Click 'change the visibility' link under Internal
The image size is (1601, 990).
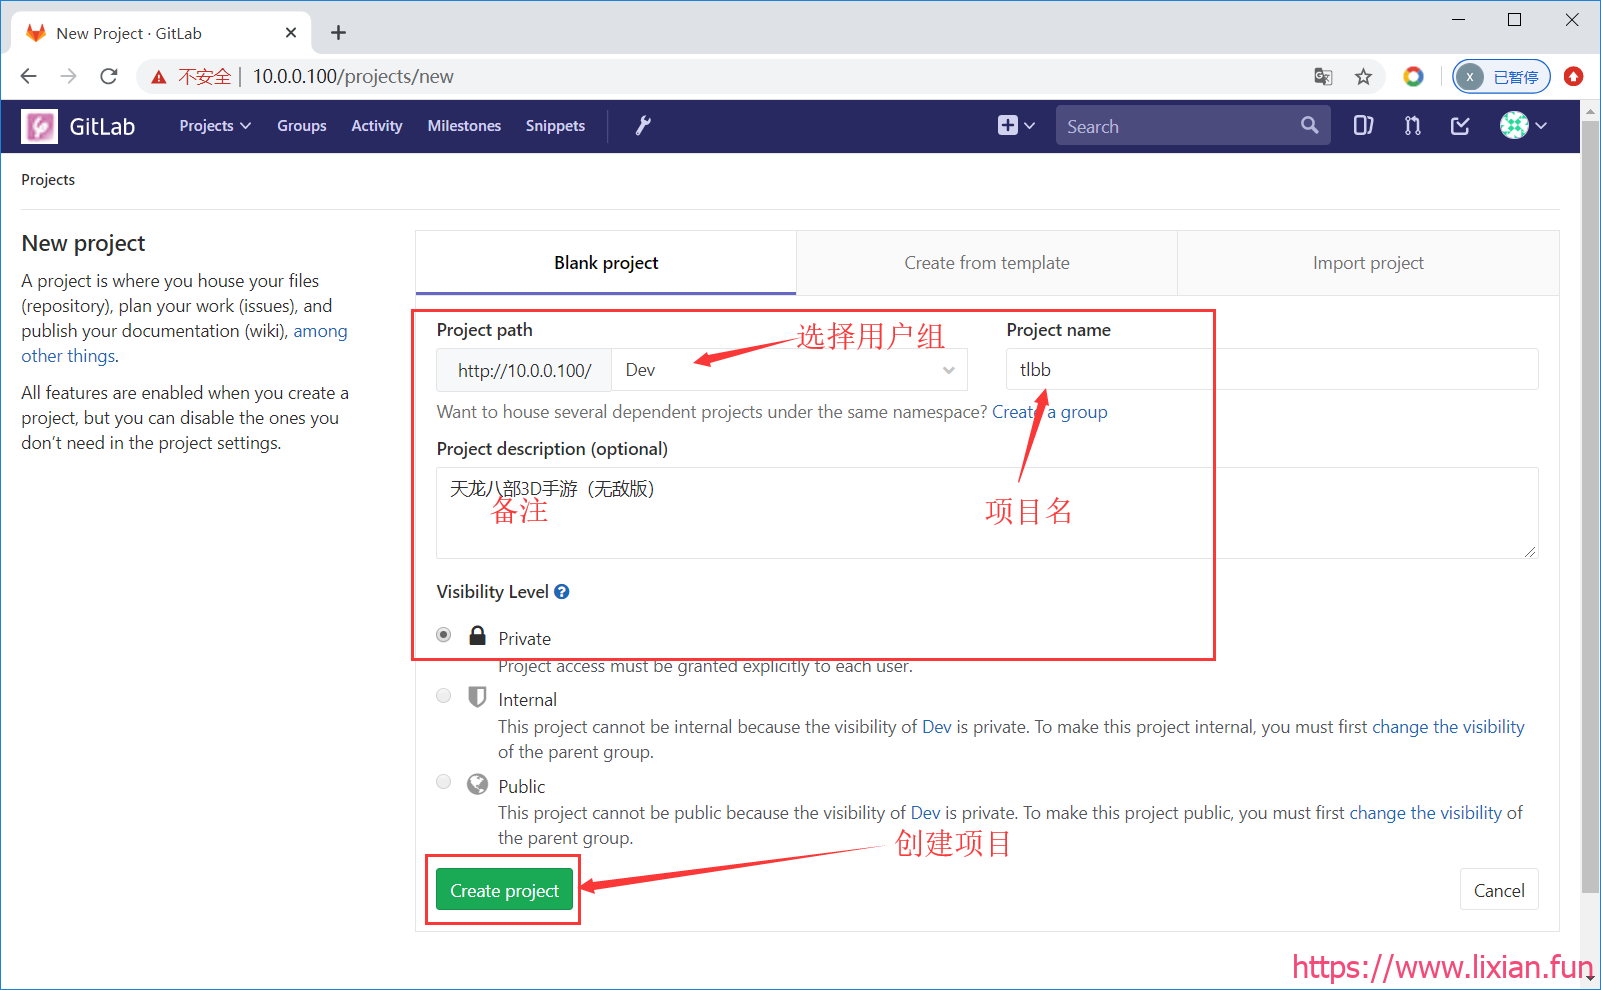tap(1448, 727)
